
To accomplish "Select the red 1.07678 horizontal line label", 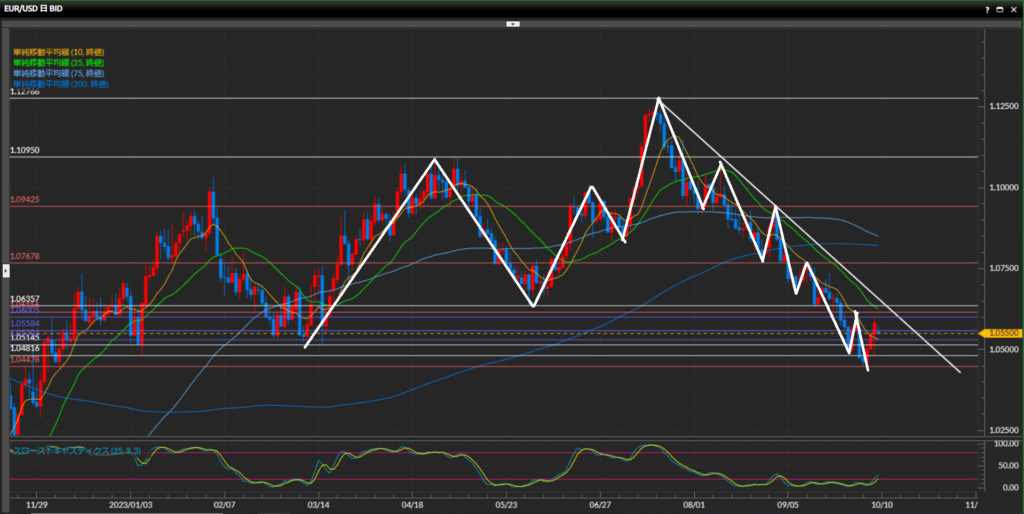I will [x=25, y=256].
